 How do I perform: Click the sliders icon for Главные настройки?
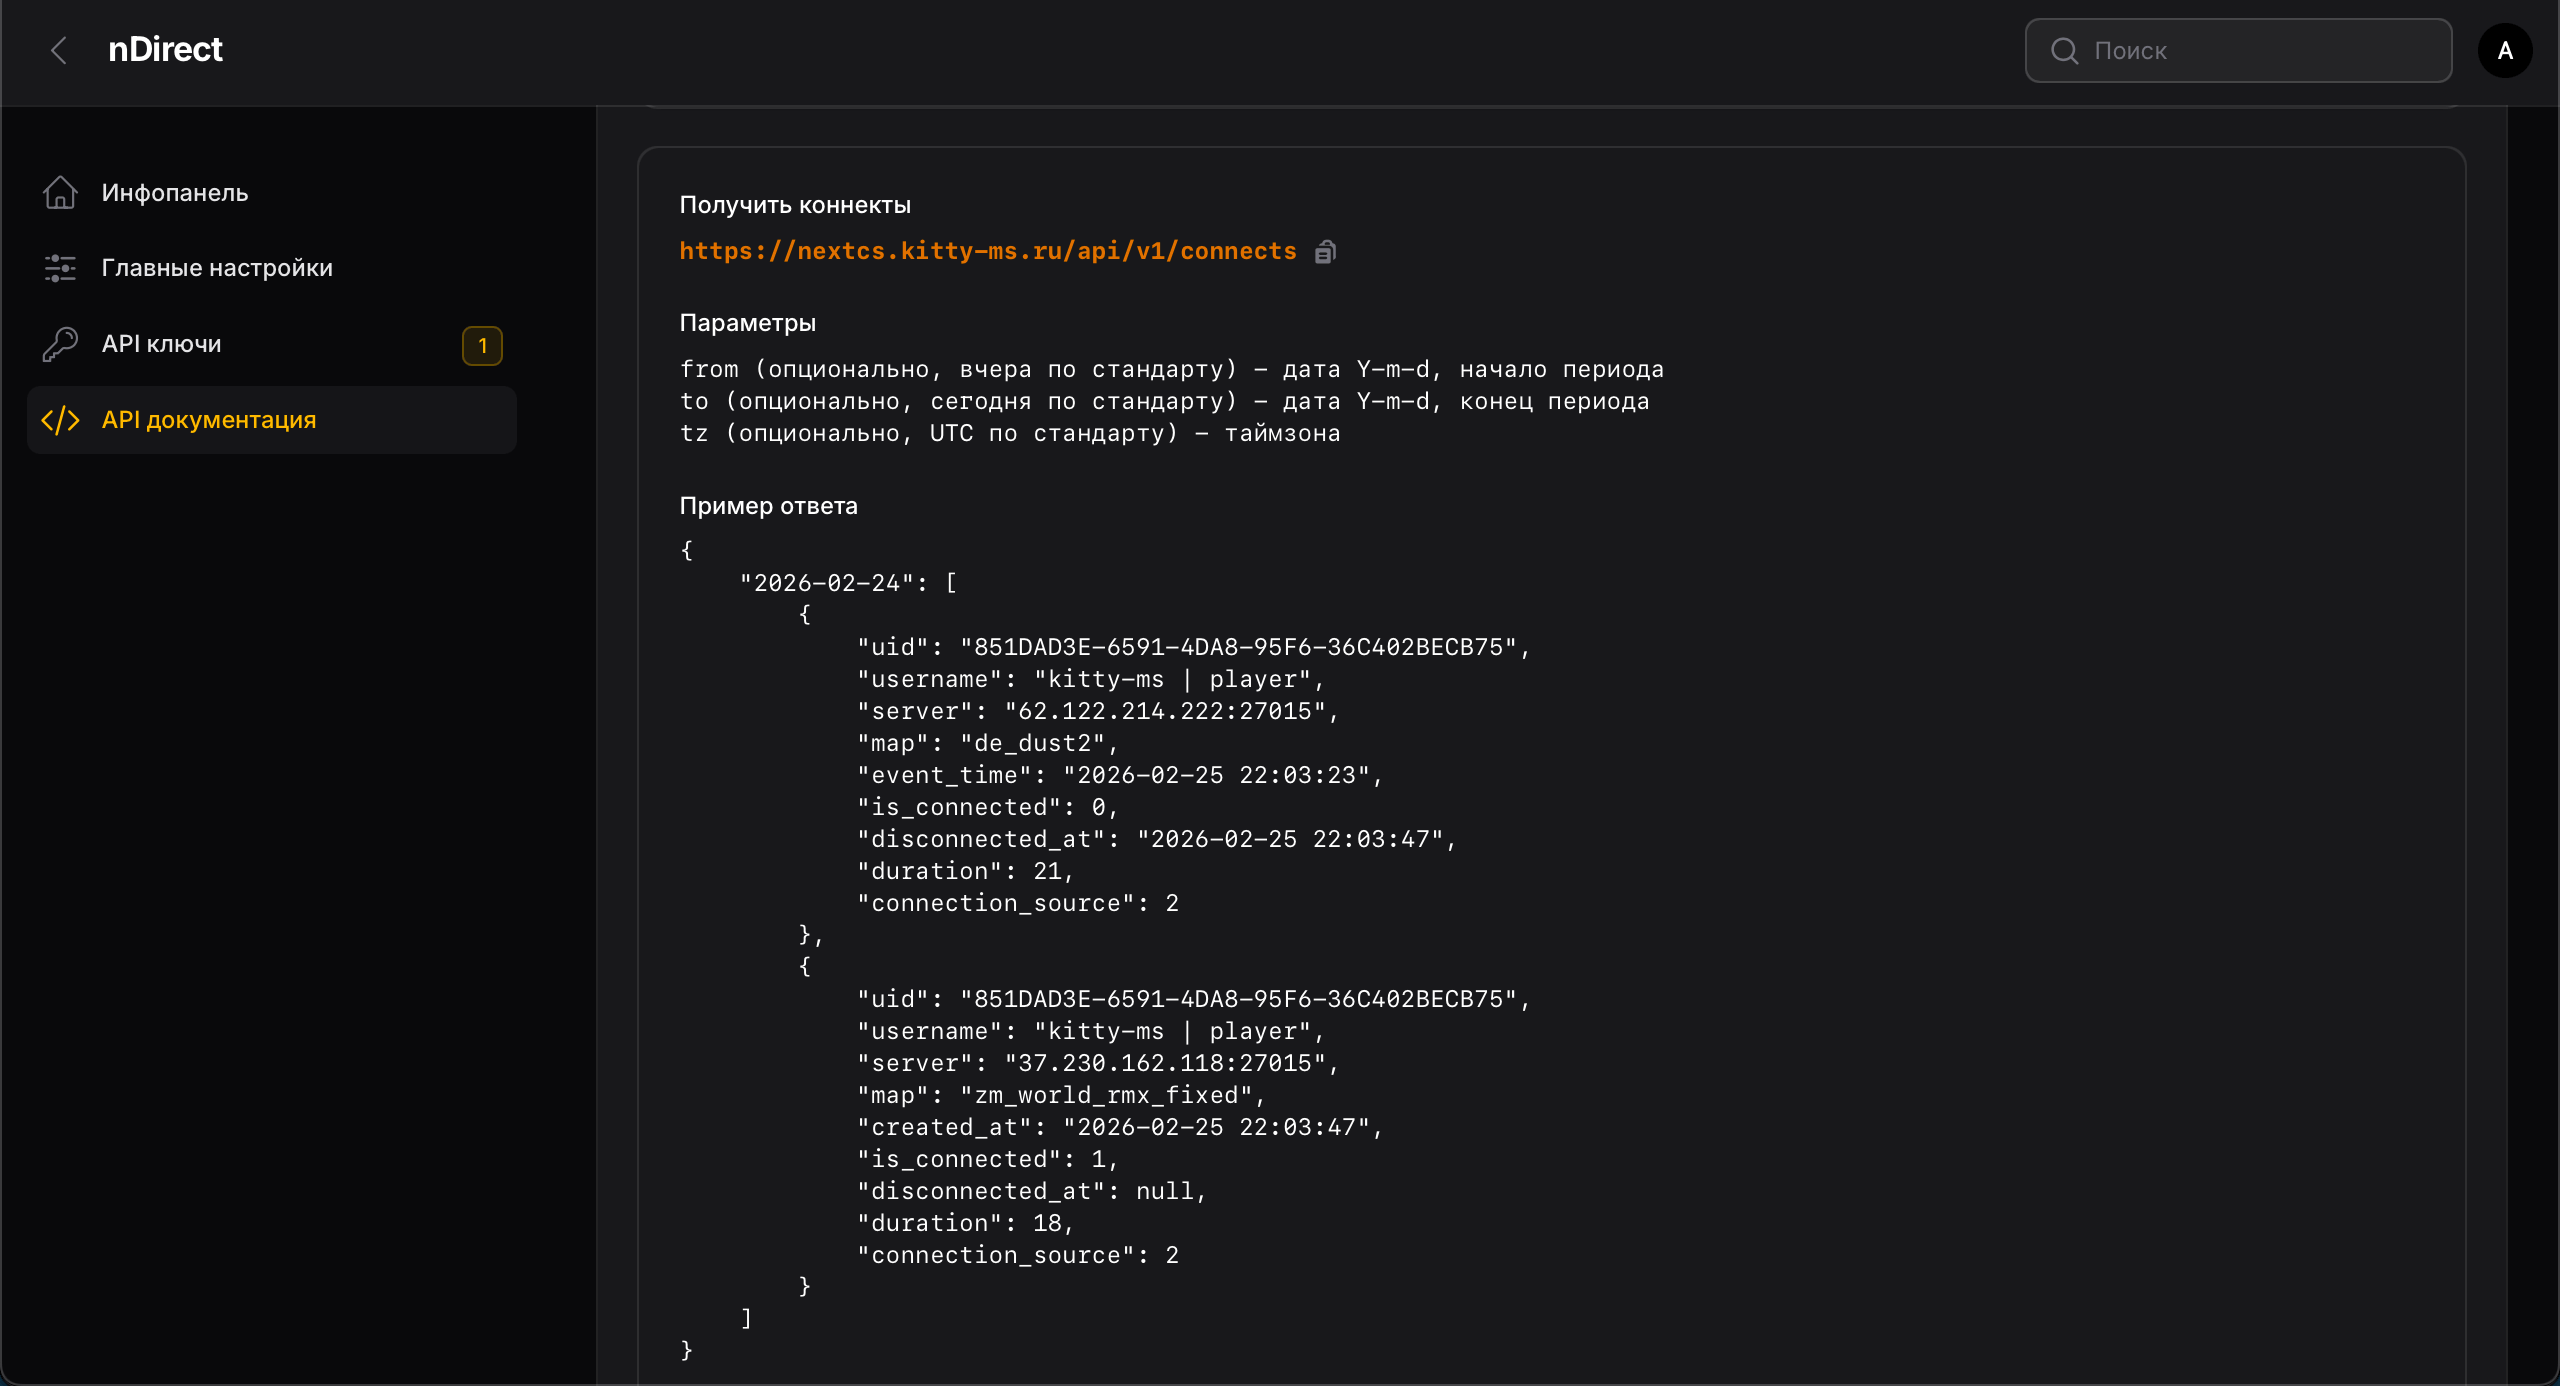tap(60, 268)
